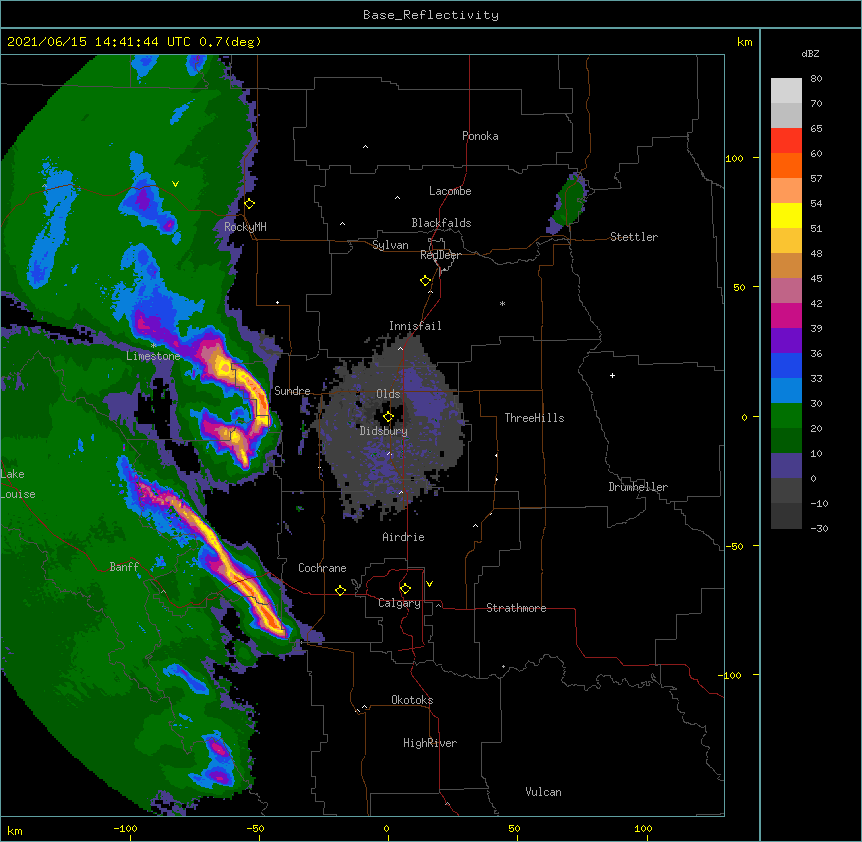This screenshot has height=842, width=862.
Task: Click the ThreeHills city label
Action: [x=534, y=418]
